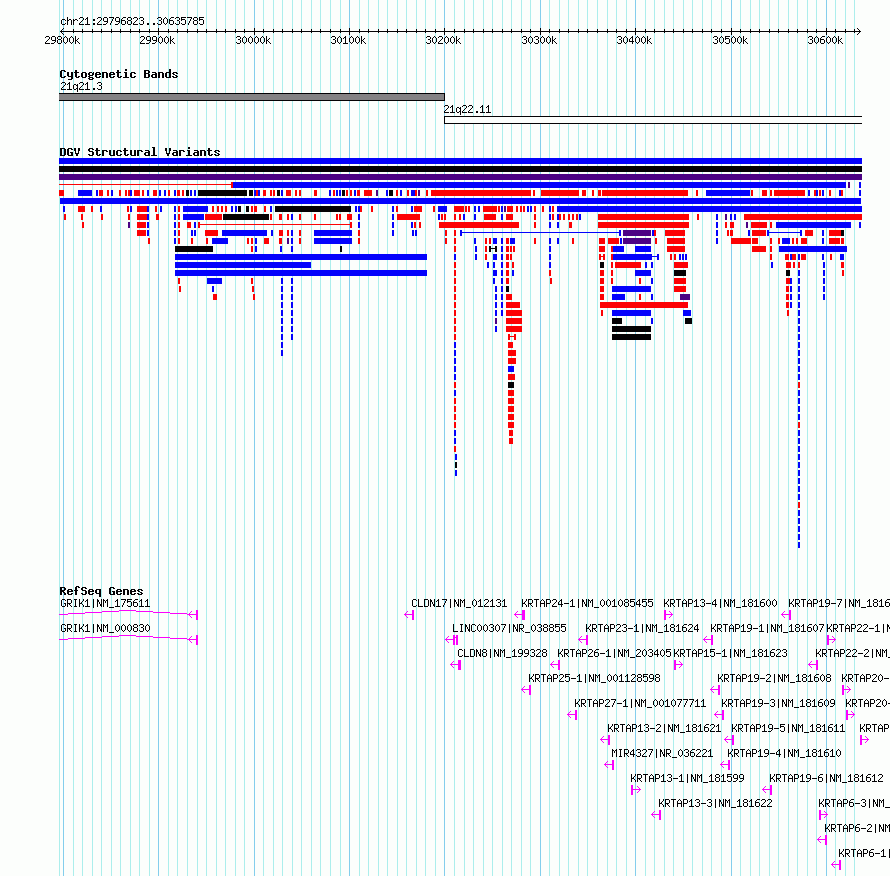This screenshot has height=876, width=890.
Task: Select the KRTAP19-2|NM_181608 gene label
Action: click(774, 678)
